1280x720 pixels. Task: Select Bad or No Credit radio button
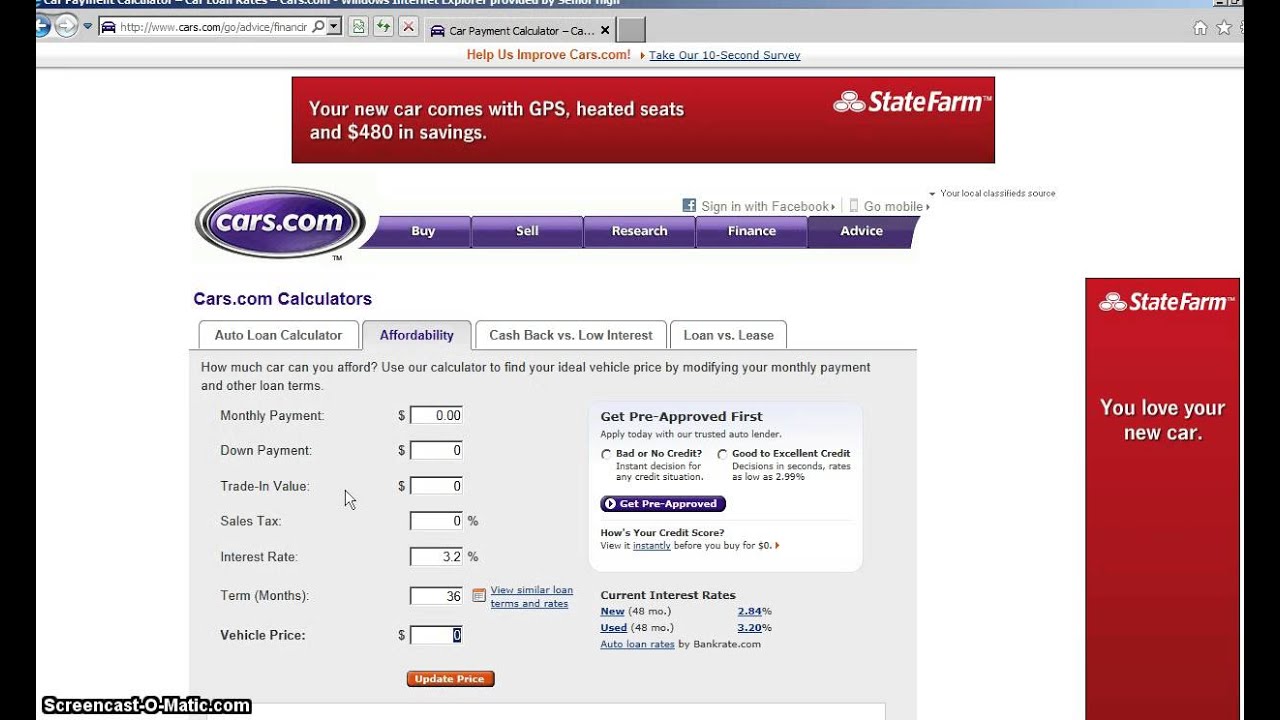coord(606,454)
